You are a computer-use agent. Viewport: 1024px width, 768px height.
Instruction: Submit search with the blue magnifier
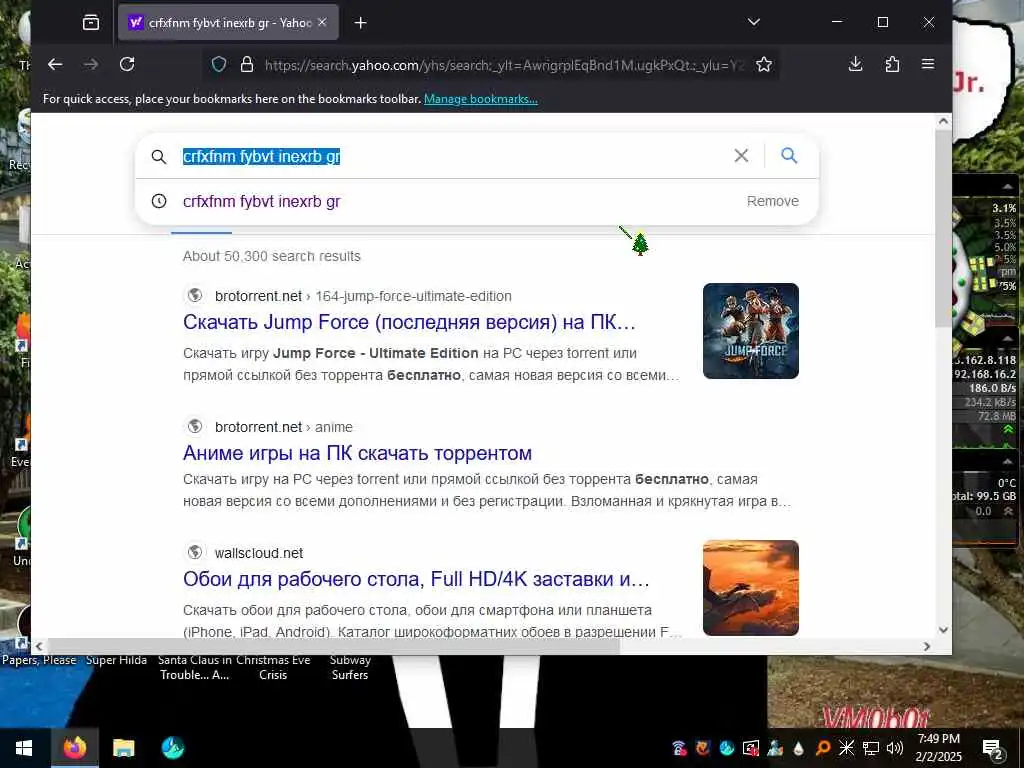pyautogui.click(x=789, y=155)
